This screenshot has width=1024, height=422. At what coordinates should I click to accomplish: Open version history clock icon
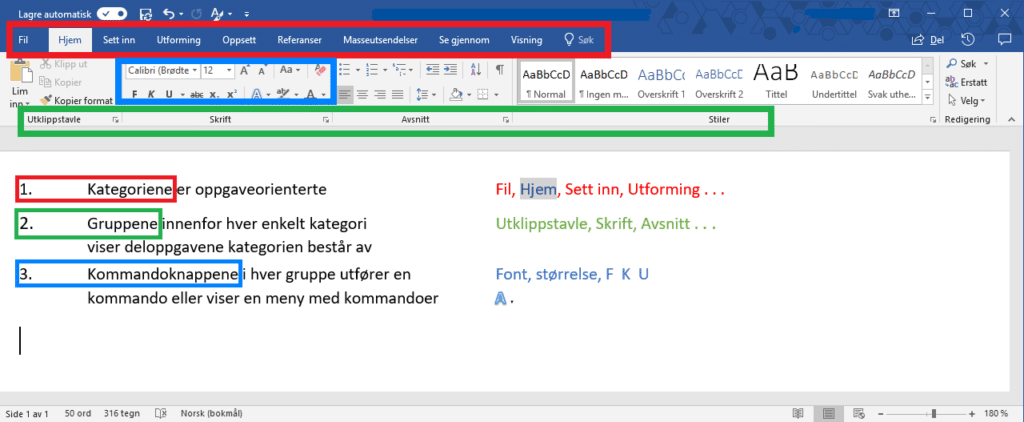tap(968, 40)
